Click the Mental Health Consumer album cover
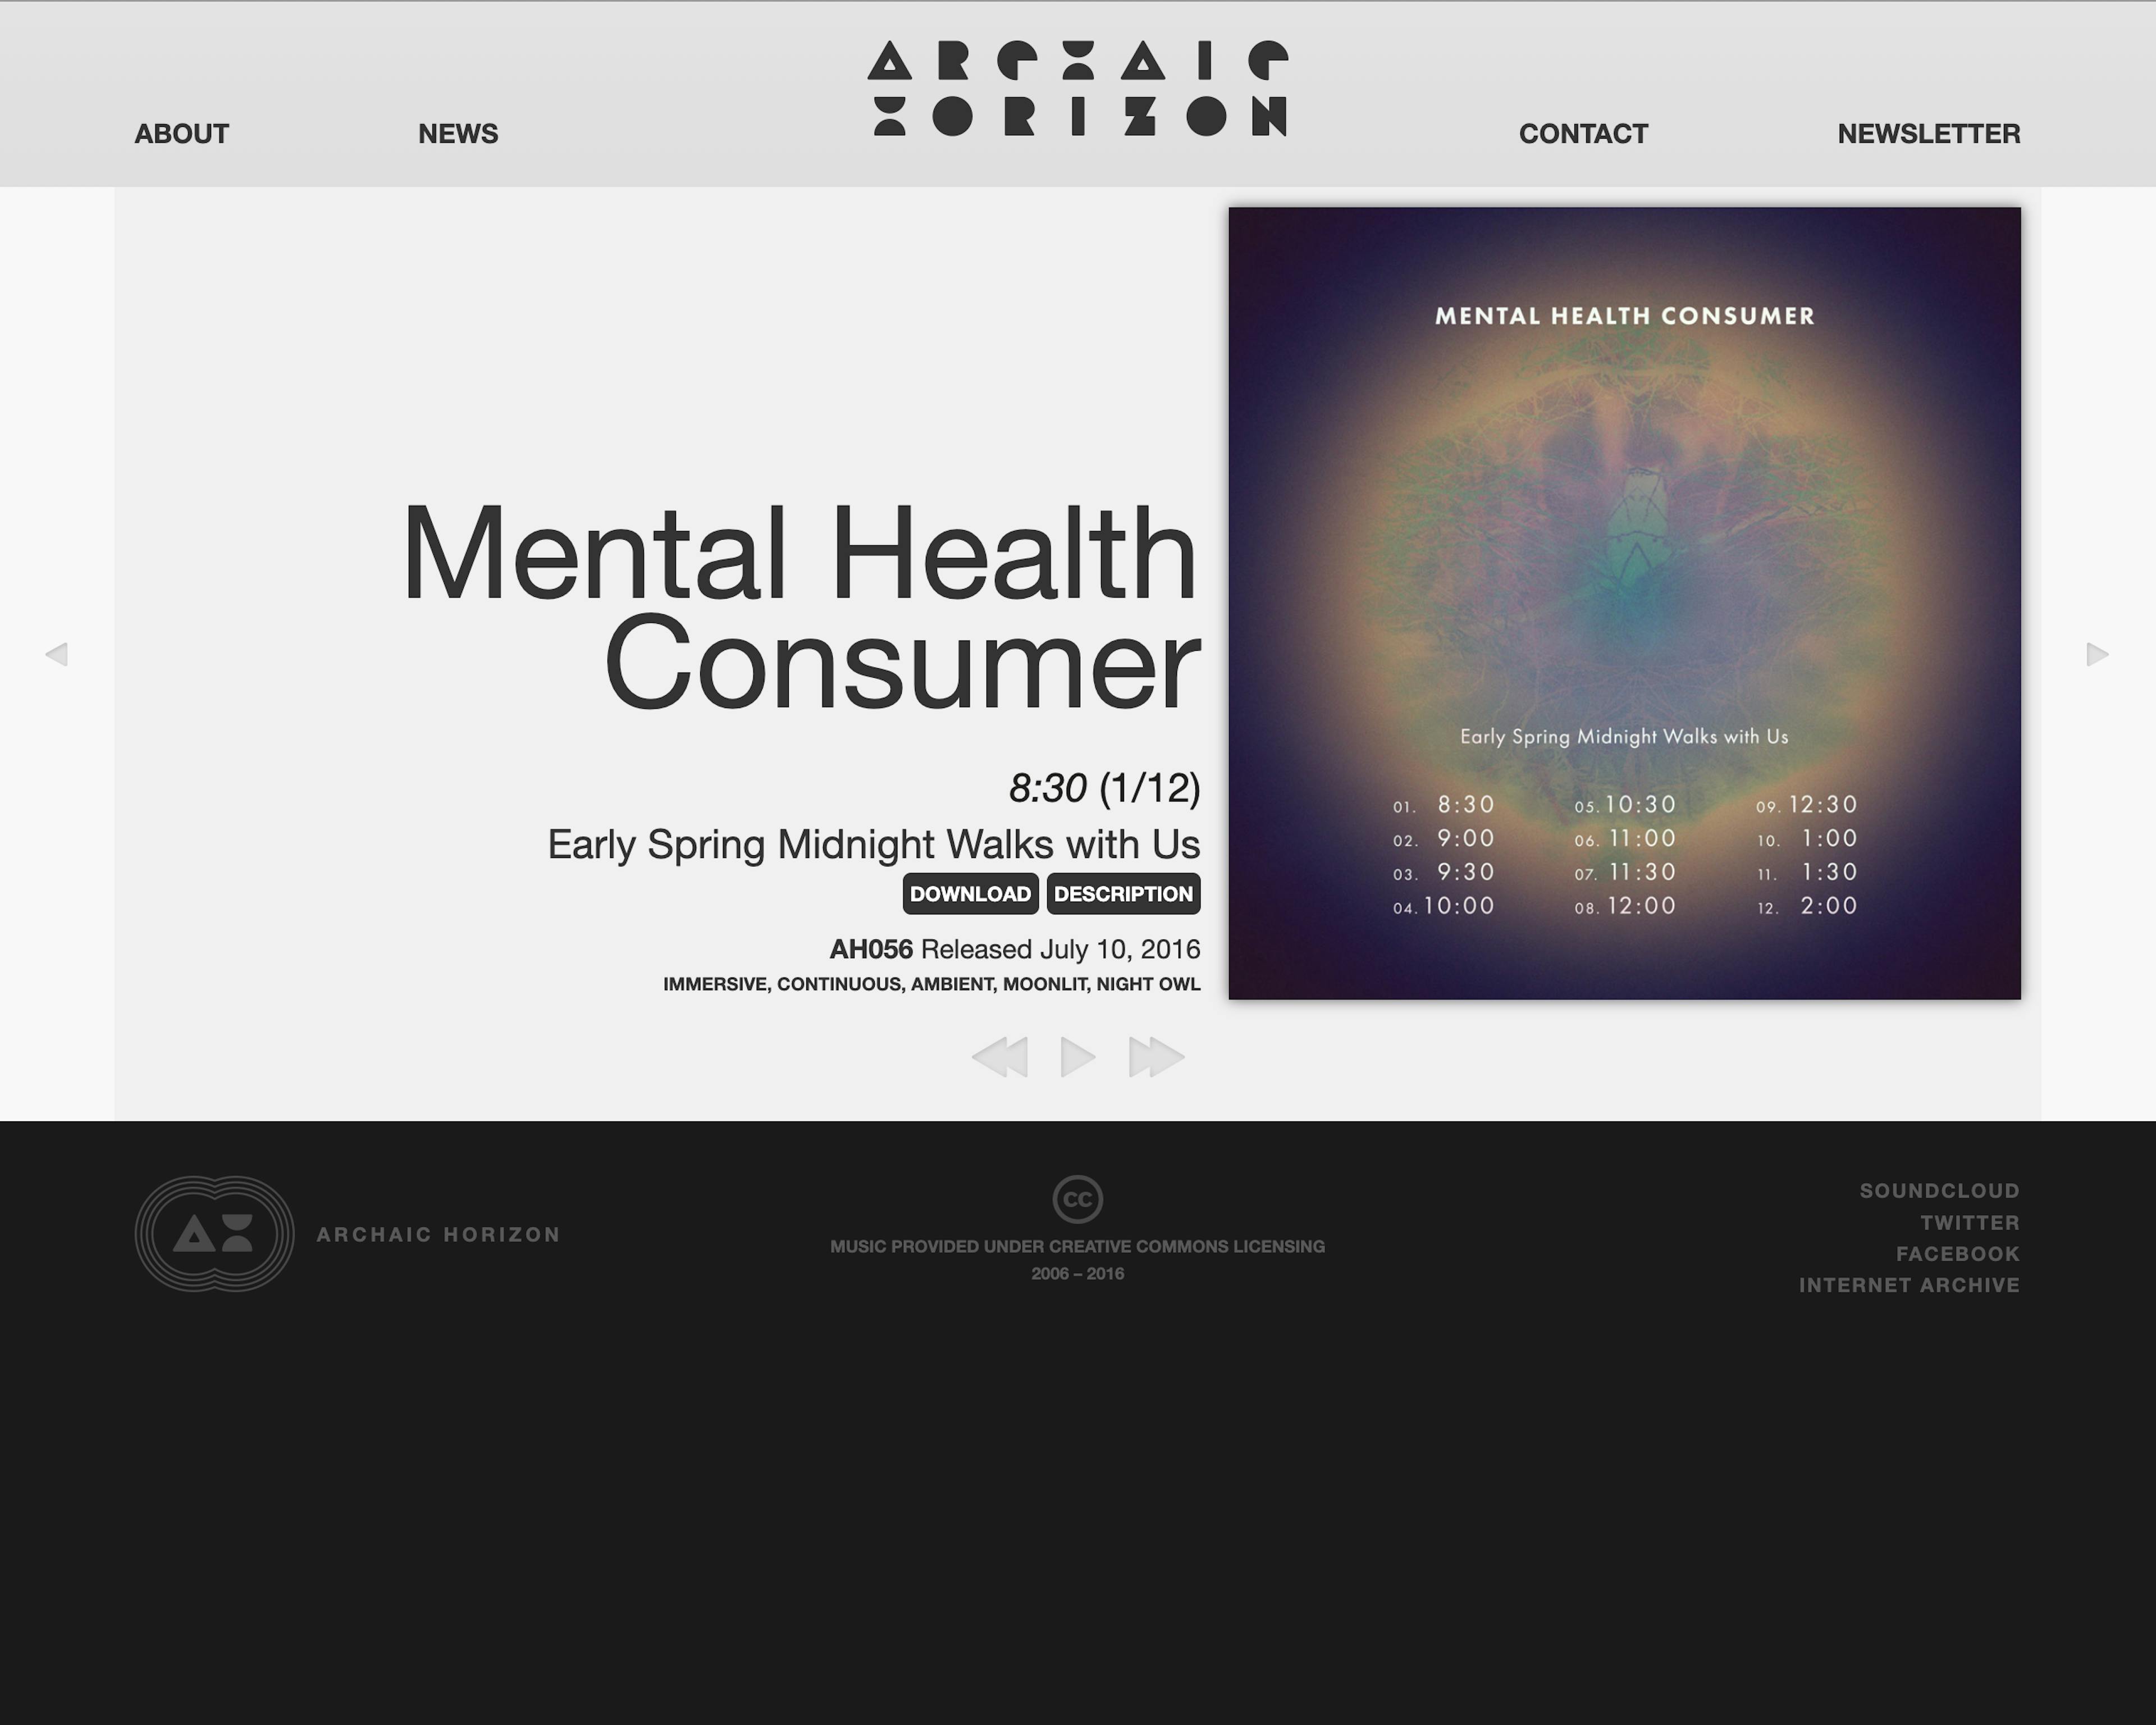The width and height of the screenshot is (2156, 1725). click(1624, 603)
